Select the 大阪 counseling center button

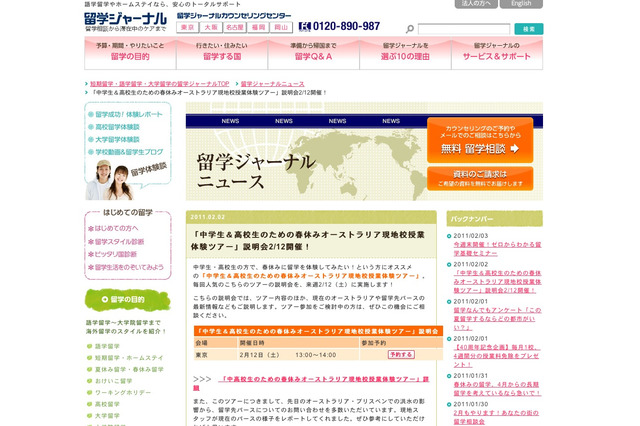click(x=211, y=27)
